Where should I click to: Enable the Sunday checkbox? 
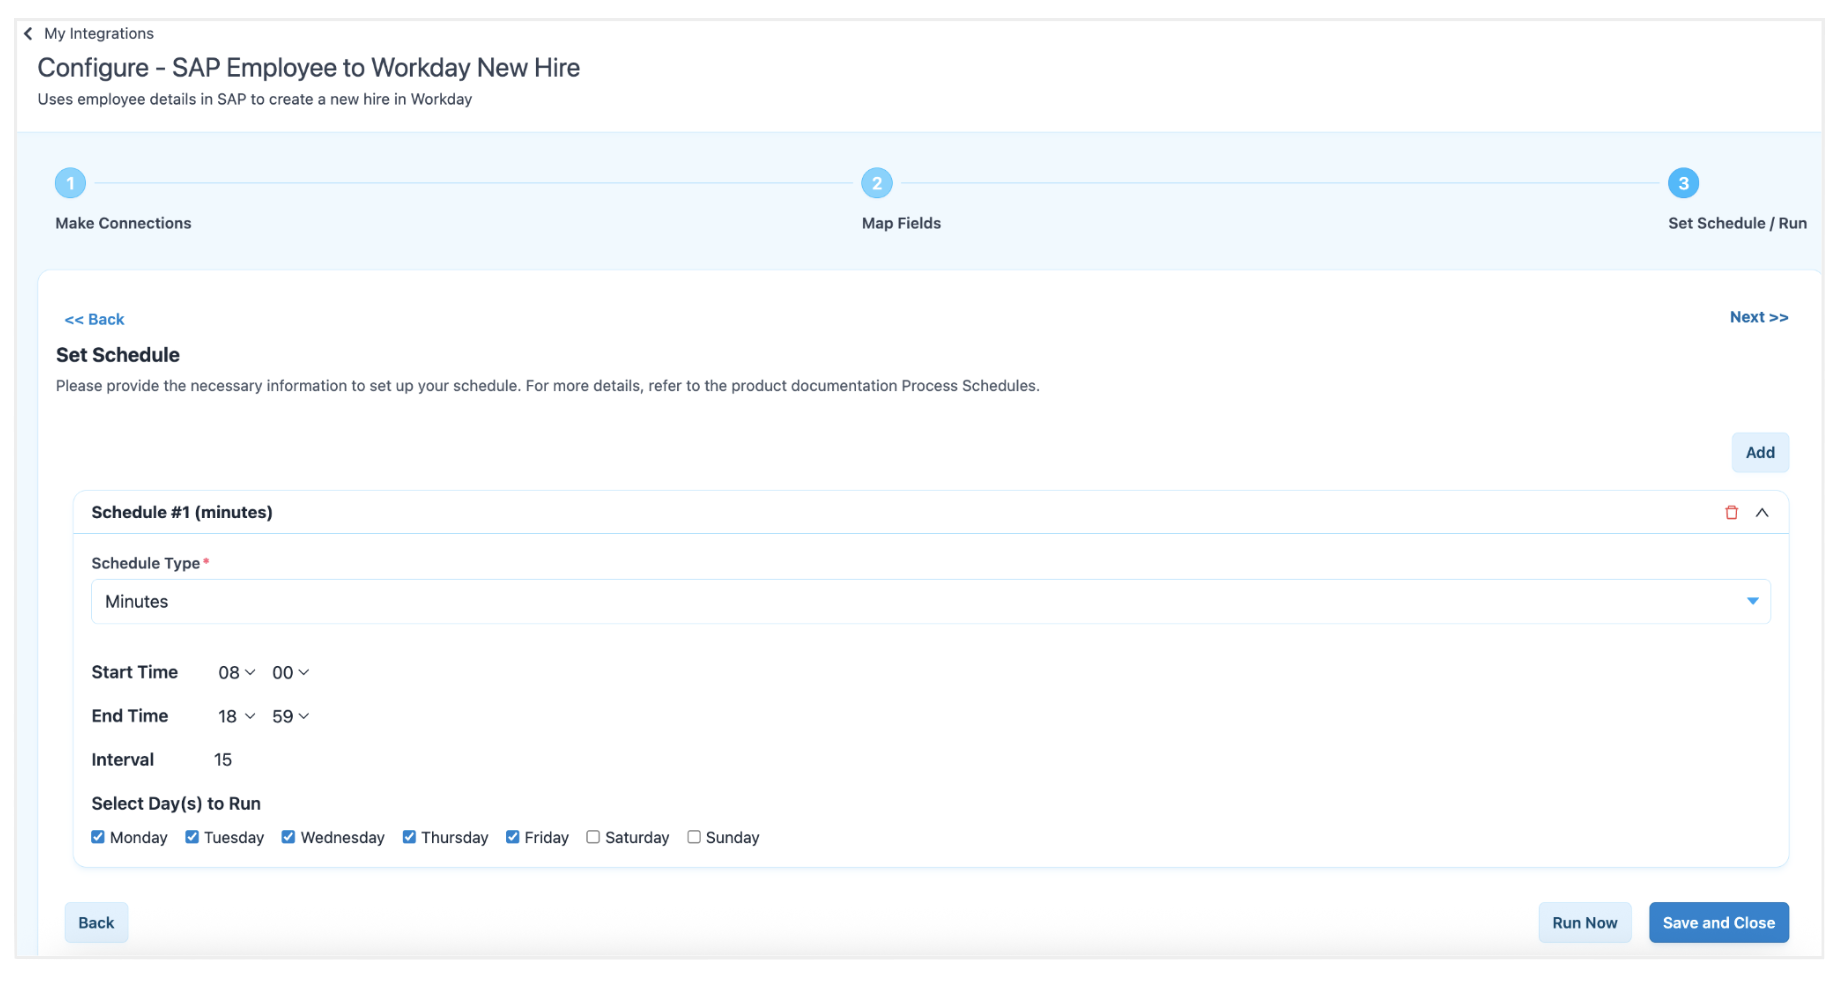[694, 837]
